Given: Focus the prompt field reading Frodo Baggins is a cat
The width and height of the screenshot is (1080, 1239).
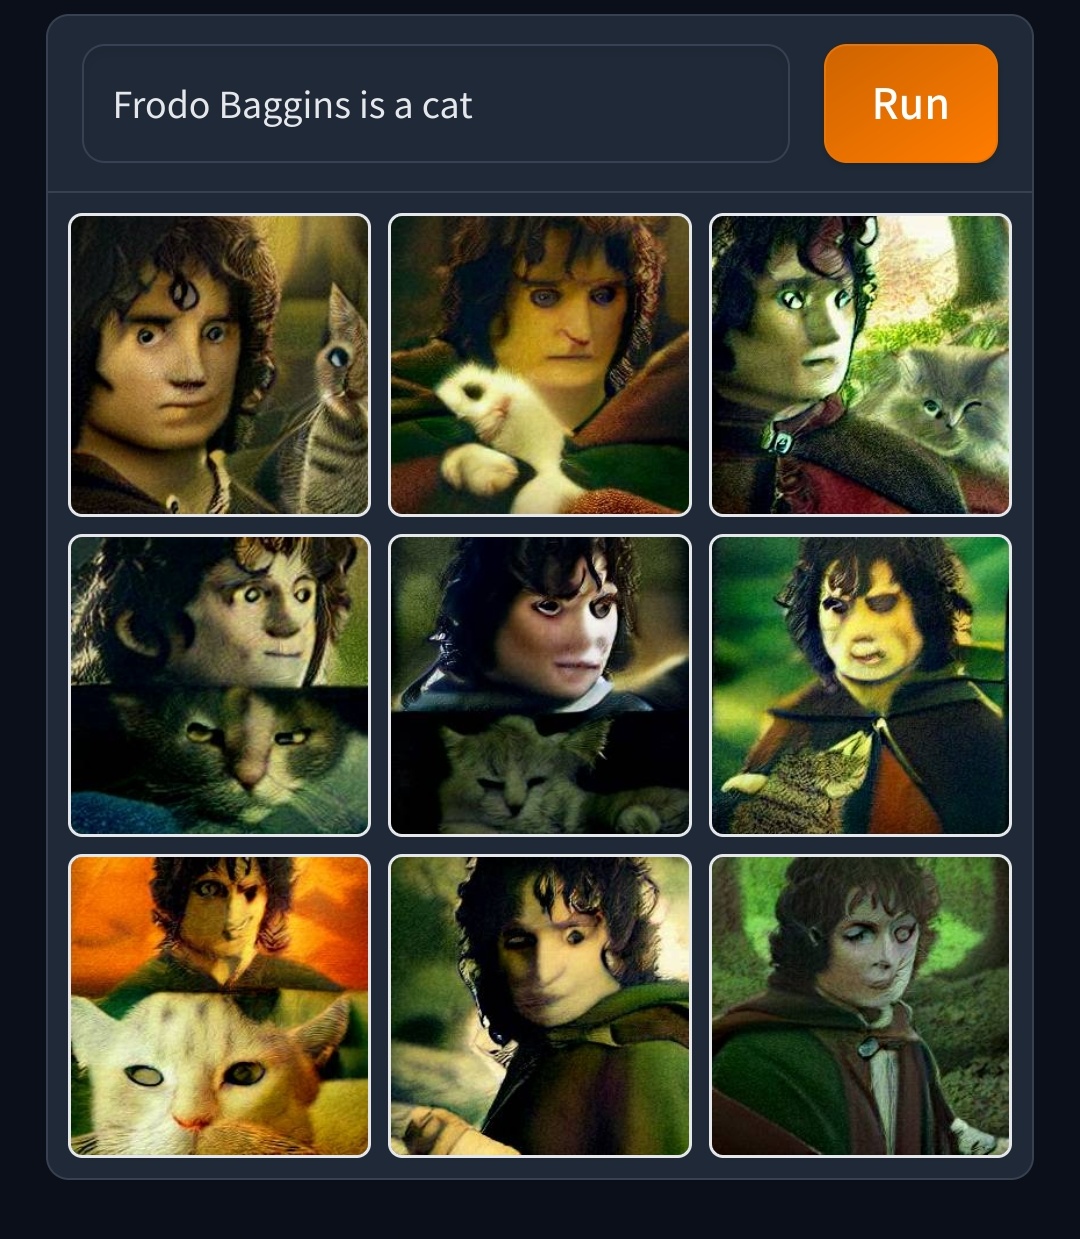Looking at the screenshot, I should tap(435, 103).
